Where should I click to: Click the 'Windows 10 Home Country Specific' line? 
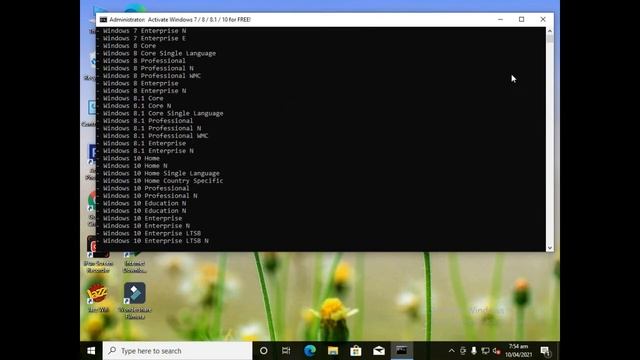pyautogui.click(x=163, y=180)
